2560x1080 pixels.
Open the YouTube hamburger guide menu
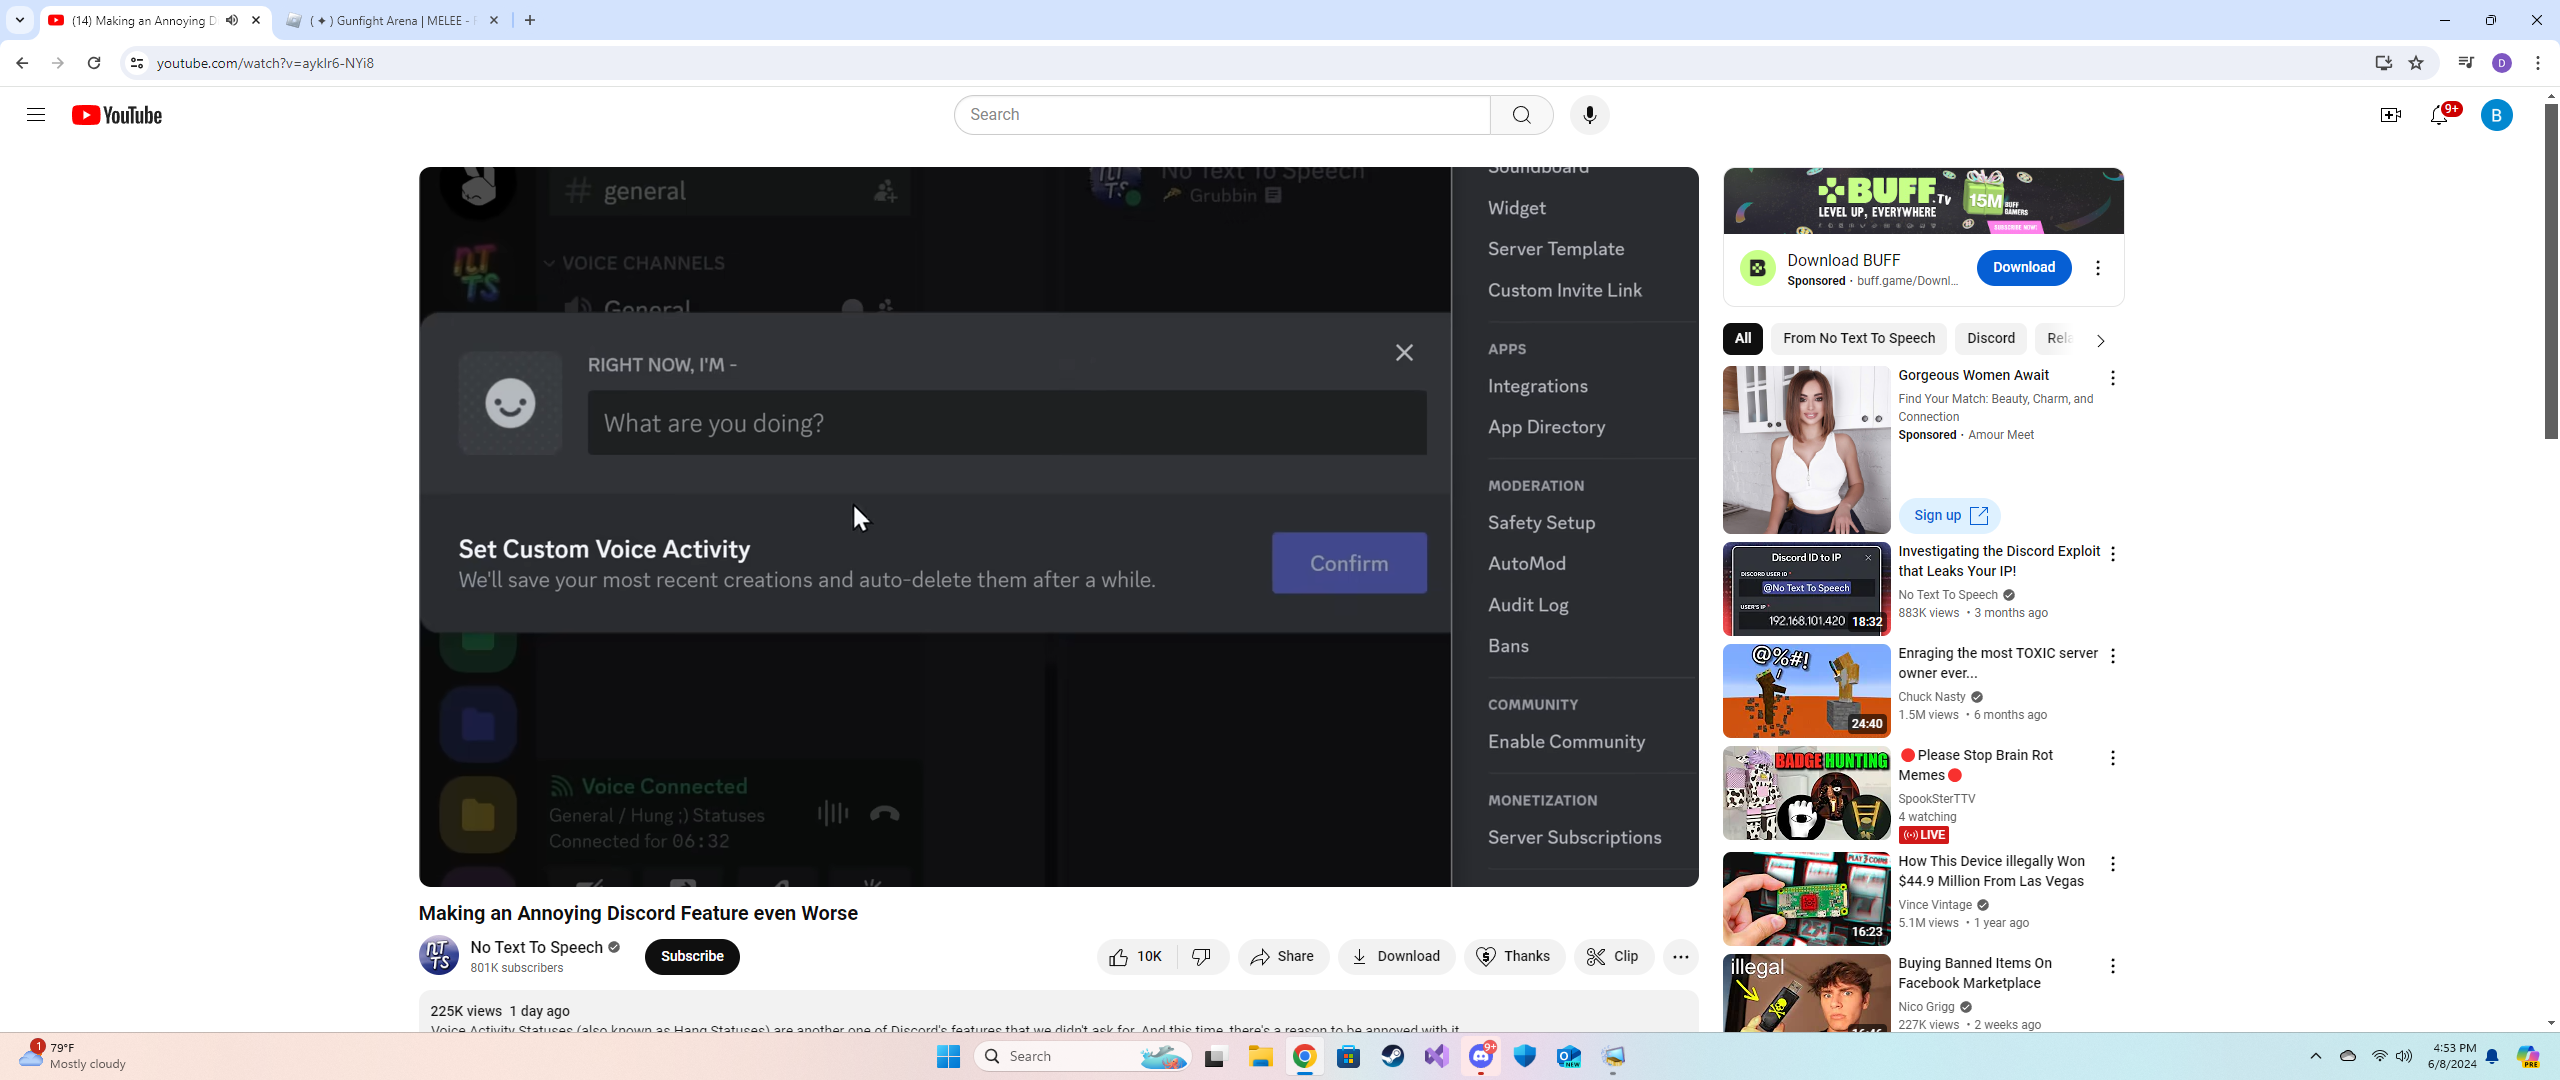coord(36,115)
